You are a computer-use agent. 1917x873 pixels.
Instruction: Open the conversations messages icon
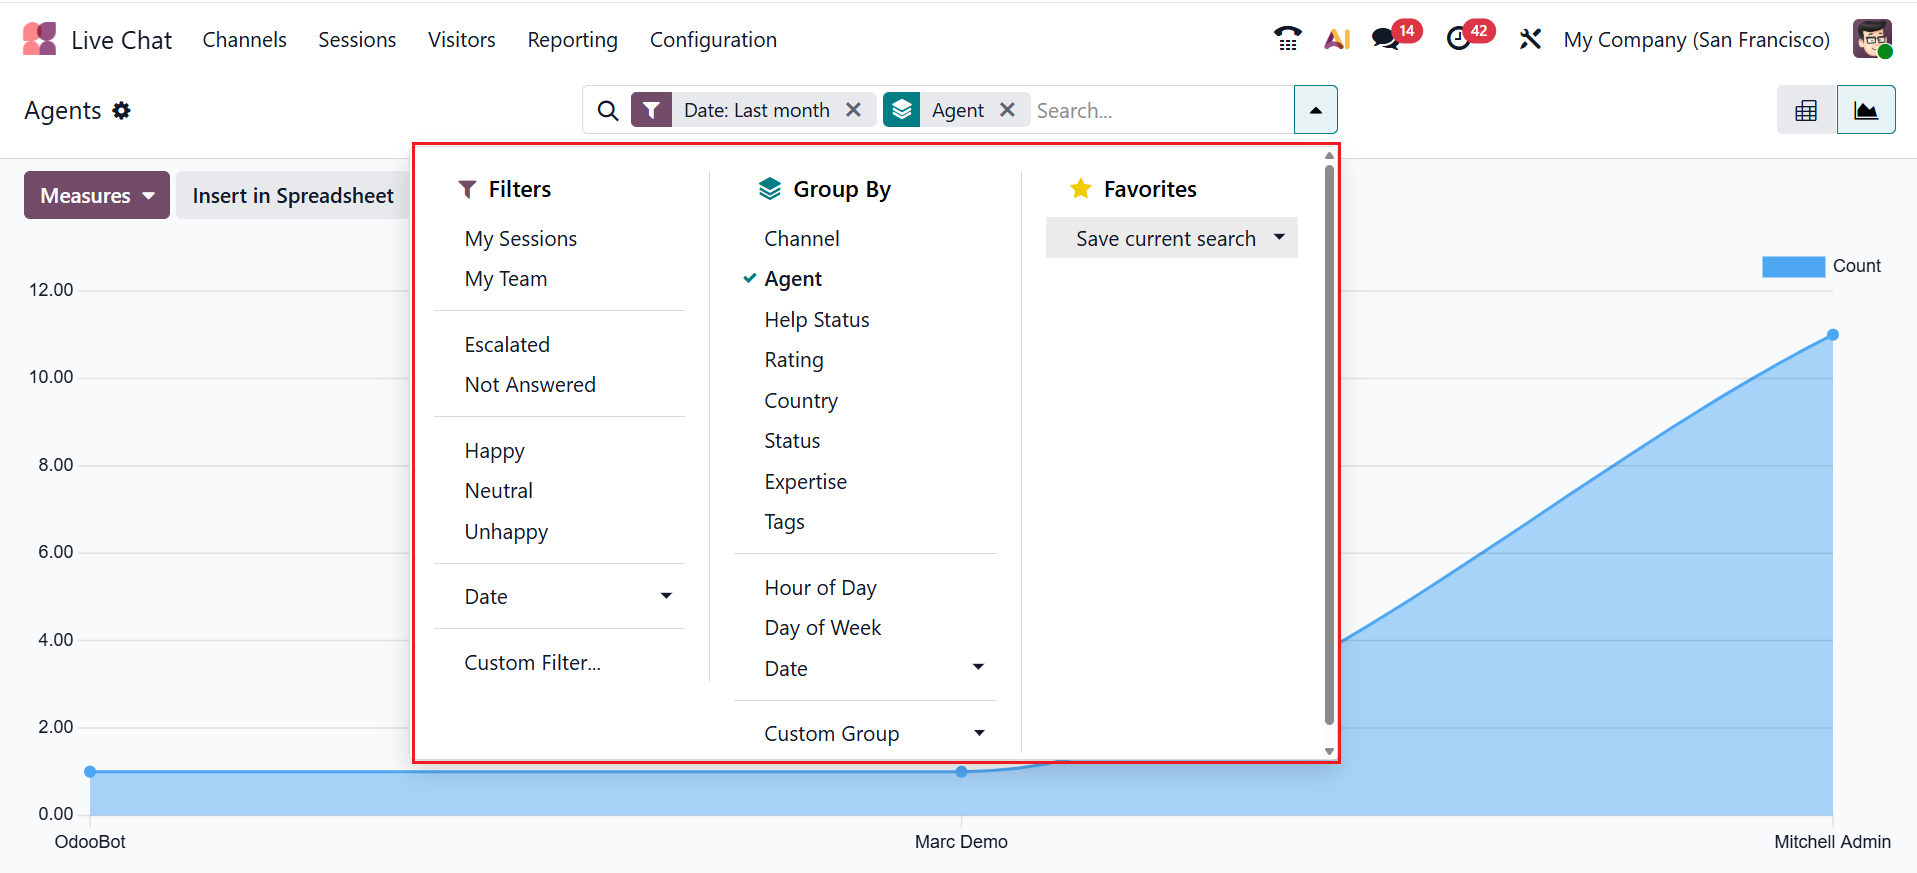click(1385, 39)
